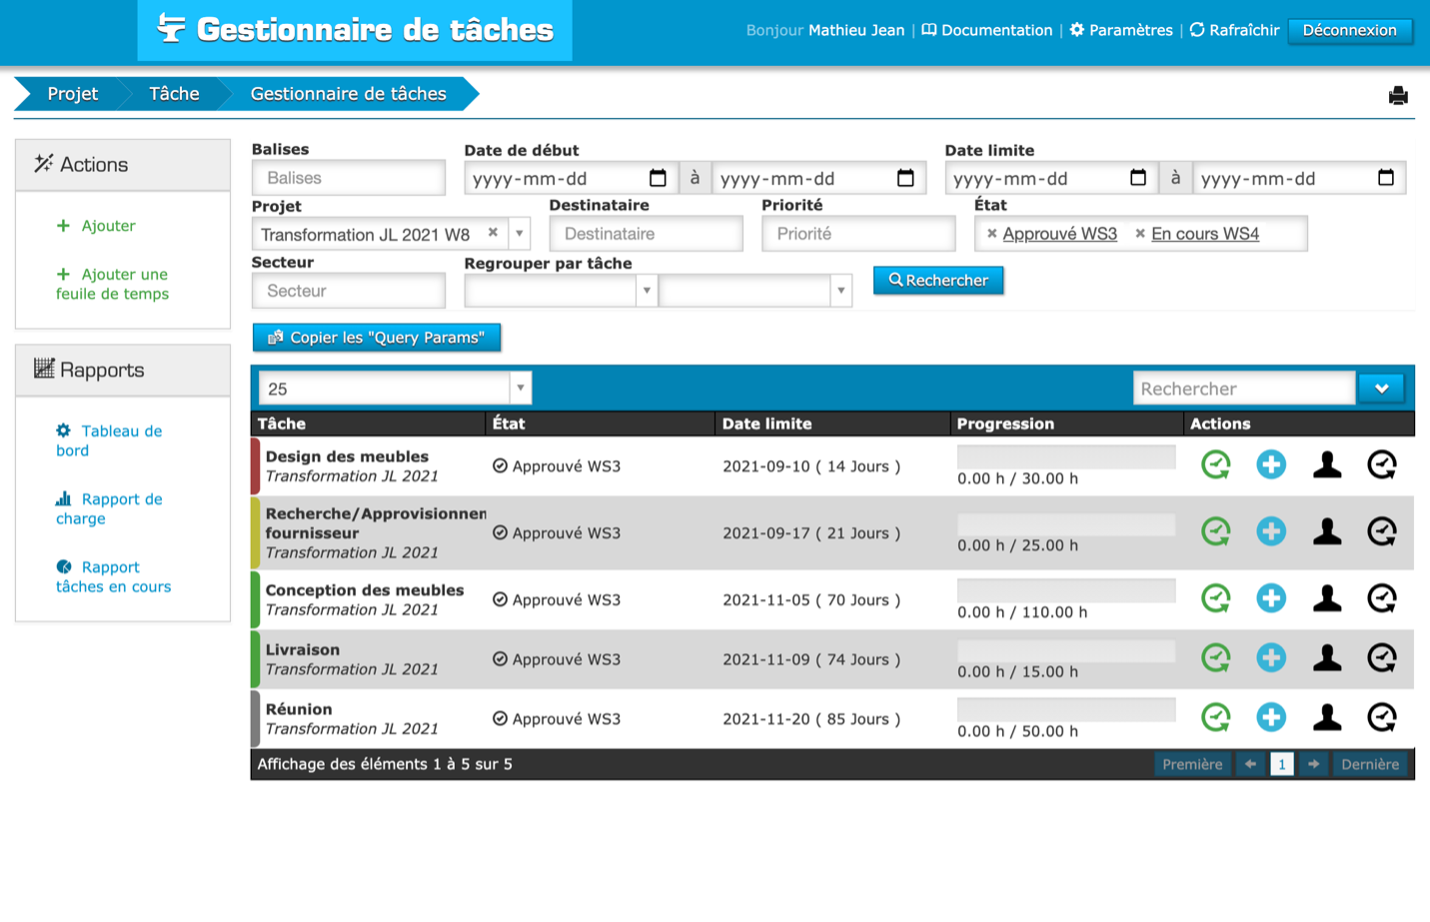The width and height of the screenshot is (1430, 922).
Task: Click progress bar of Design des meubles
Action: (x=1066, y=458)
